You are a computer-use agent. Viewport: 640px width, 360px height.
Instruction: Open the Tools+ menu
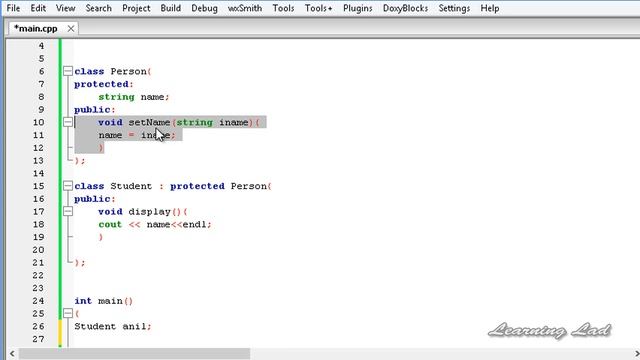(318, 8)
